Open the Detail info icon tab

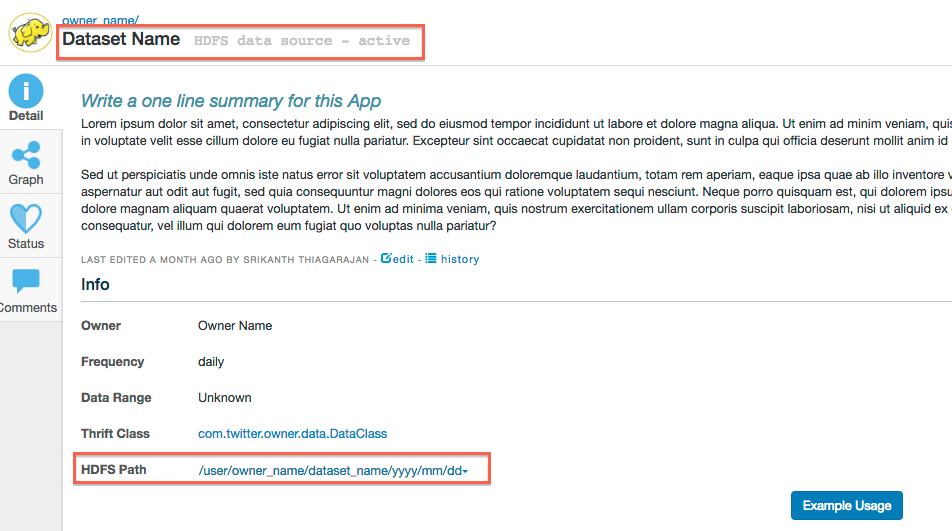pos(26,92)
